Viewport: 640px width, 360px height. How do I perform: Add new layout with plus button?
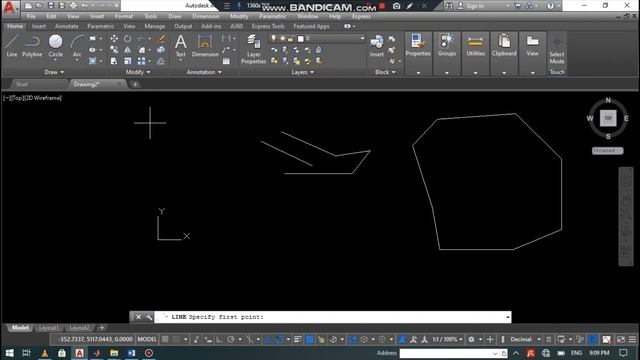pos(102,328)
